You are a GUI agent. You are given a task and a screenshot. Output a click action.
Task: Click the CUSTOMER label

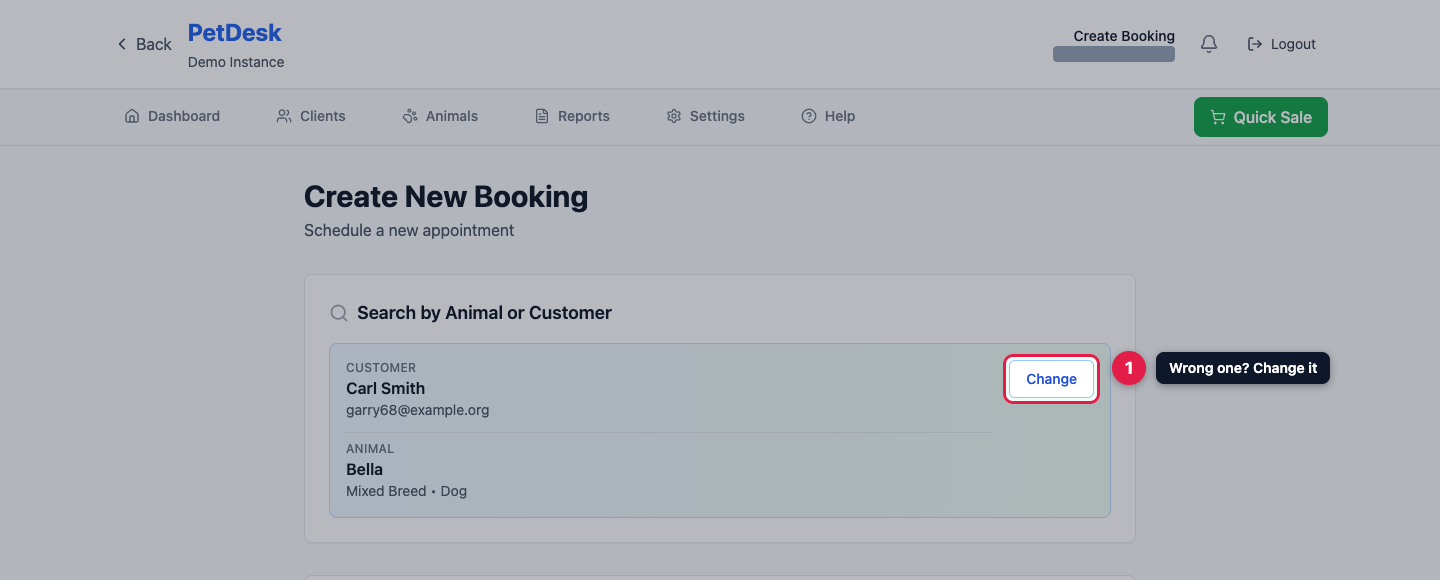point(381,367)
